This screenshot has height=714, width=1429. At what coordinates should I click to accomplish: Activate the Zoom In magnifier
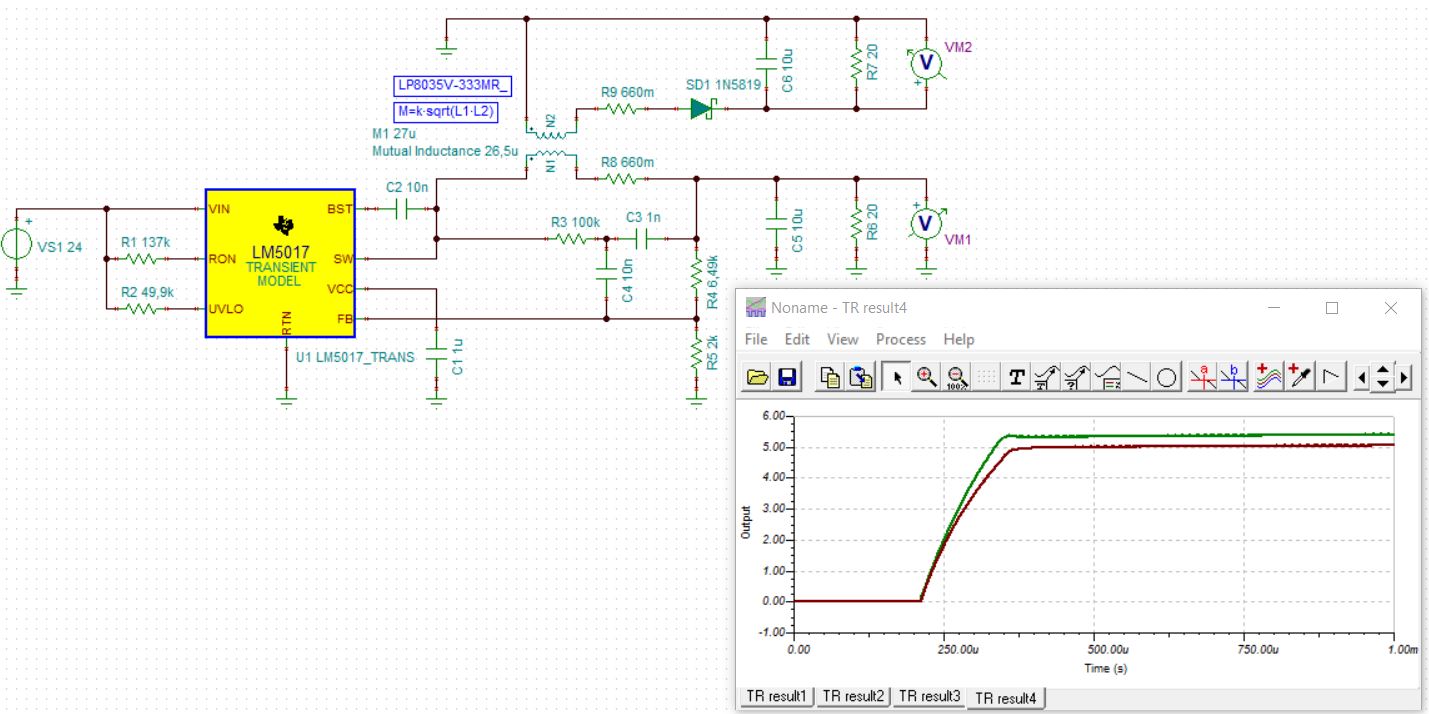click(x=927, y=377)
